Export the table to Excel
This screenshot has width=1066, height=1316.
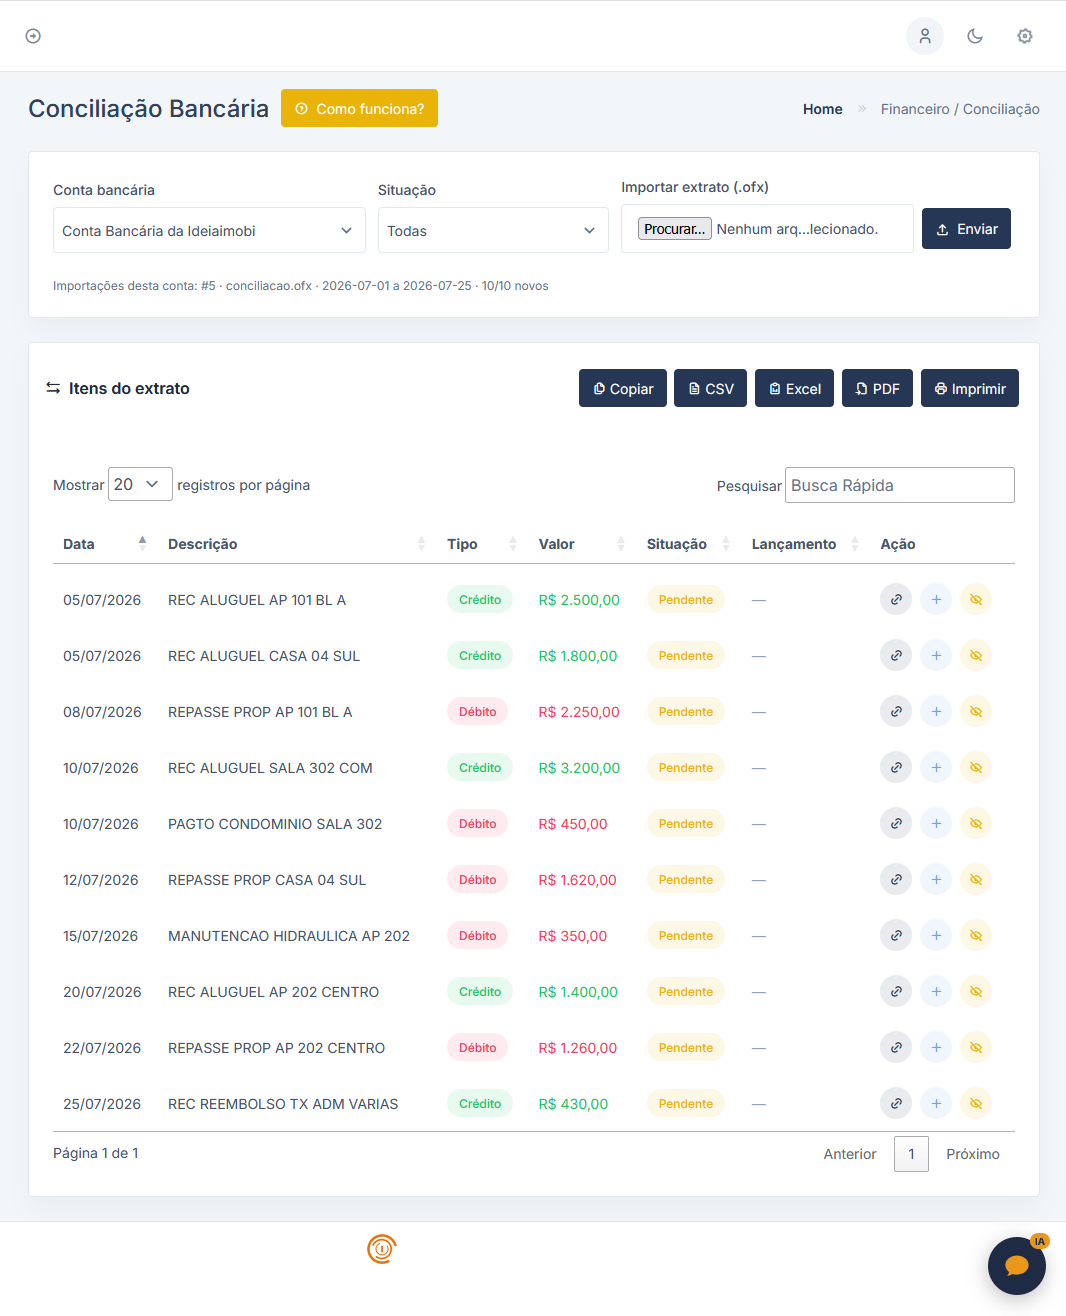[794, 388]
